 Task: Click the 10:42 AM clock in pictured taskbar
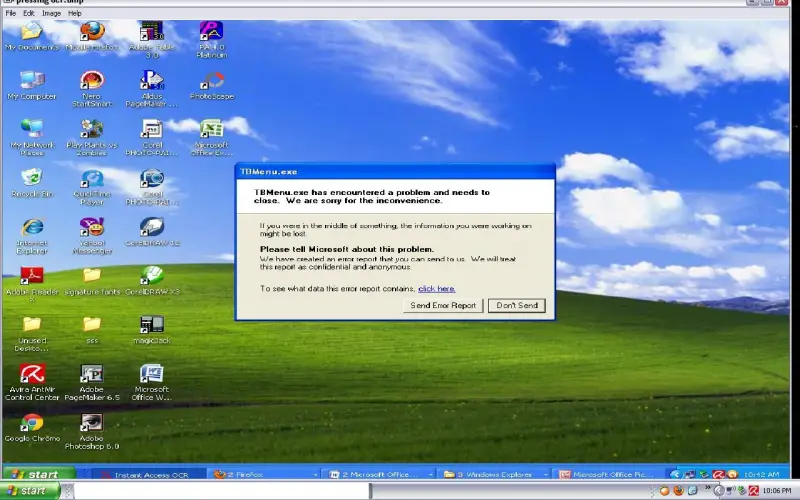pos(761,474)
